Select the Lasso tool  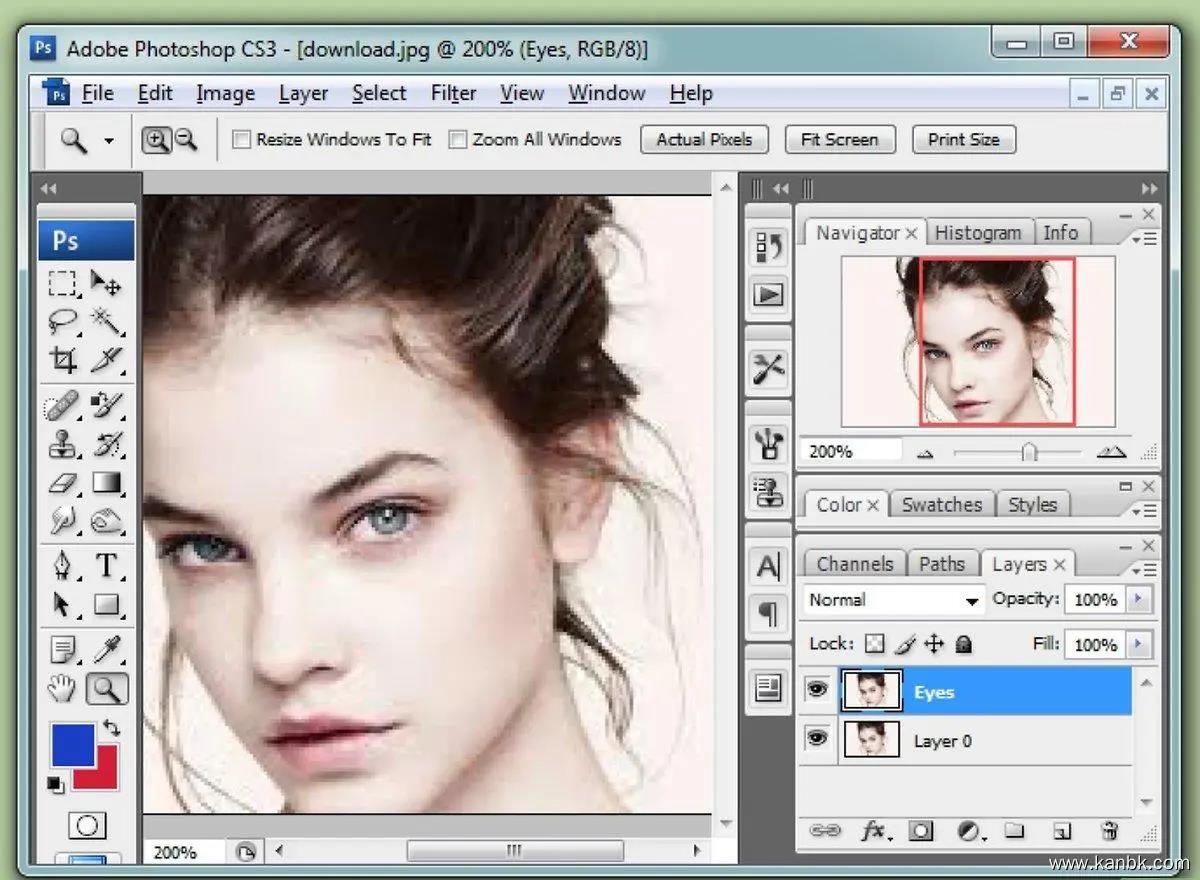(x=63, y=322)
